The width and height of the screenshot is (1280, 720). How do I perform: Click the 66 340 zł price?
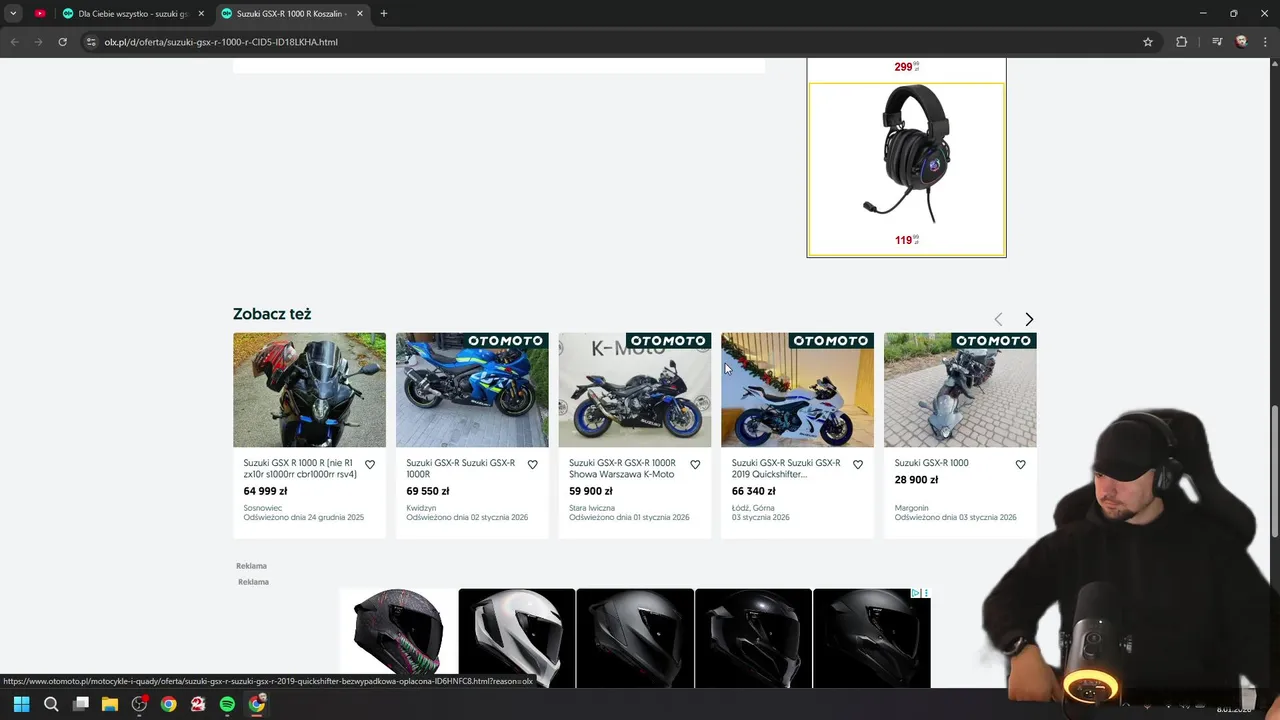[753, 491]
